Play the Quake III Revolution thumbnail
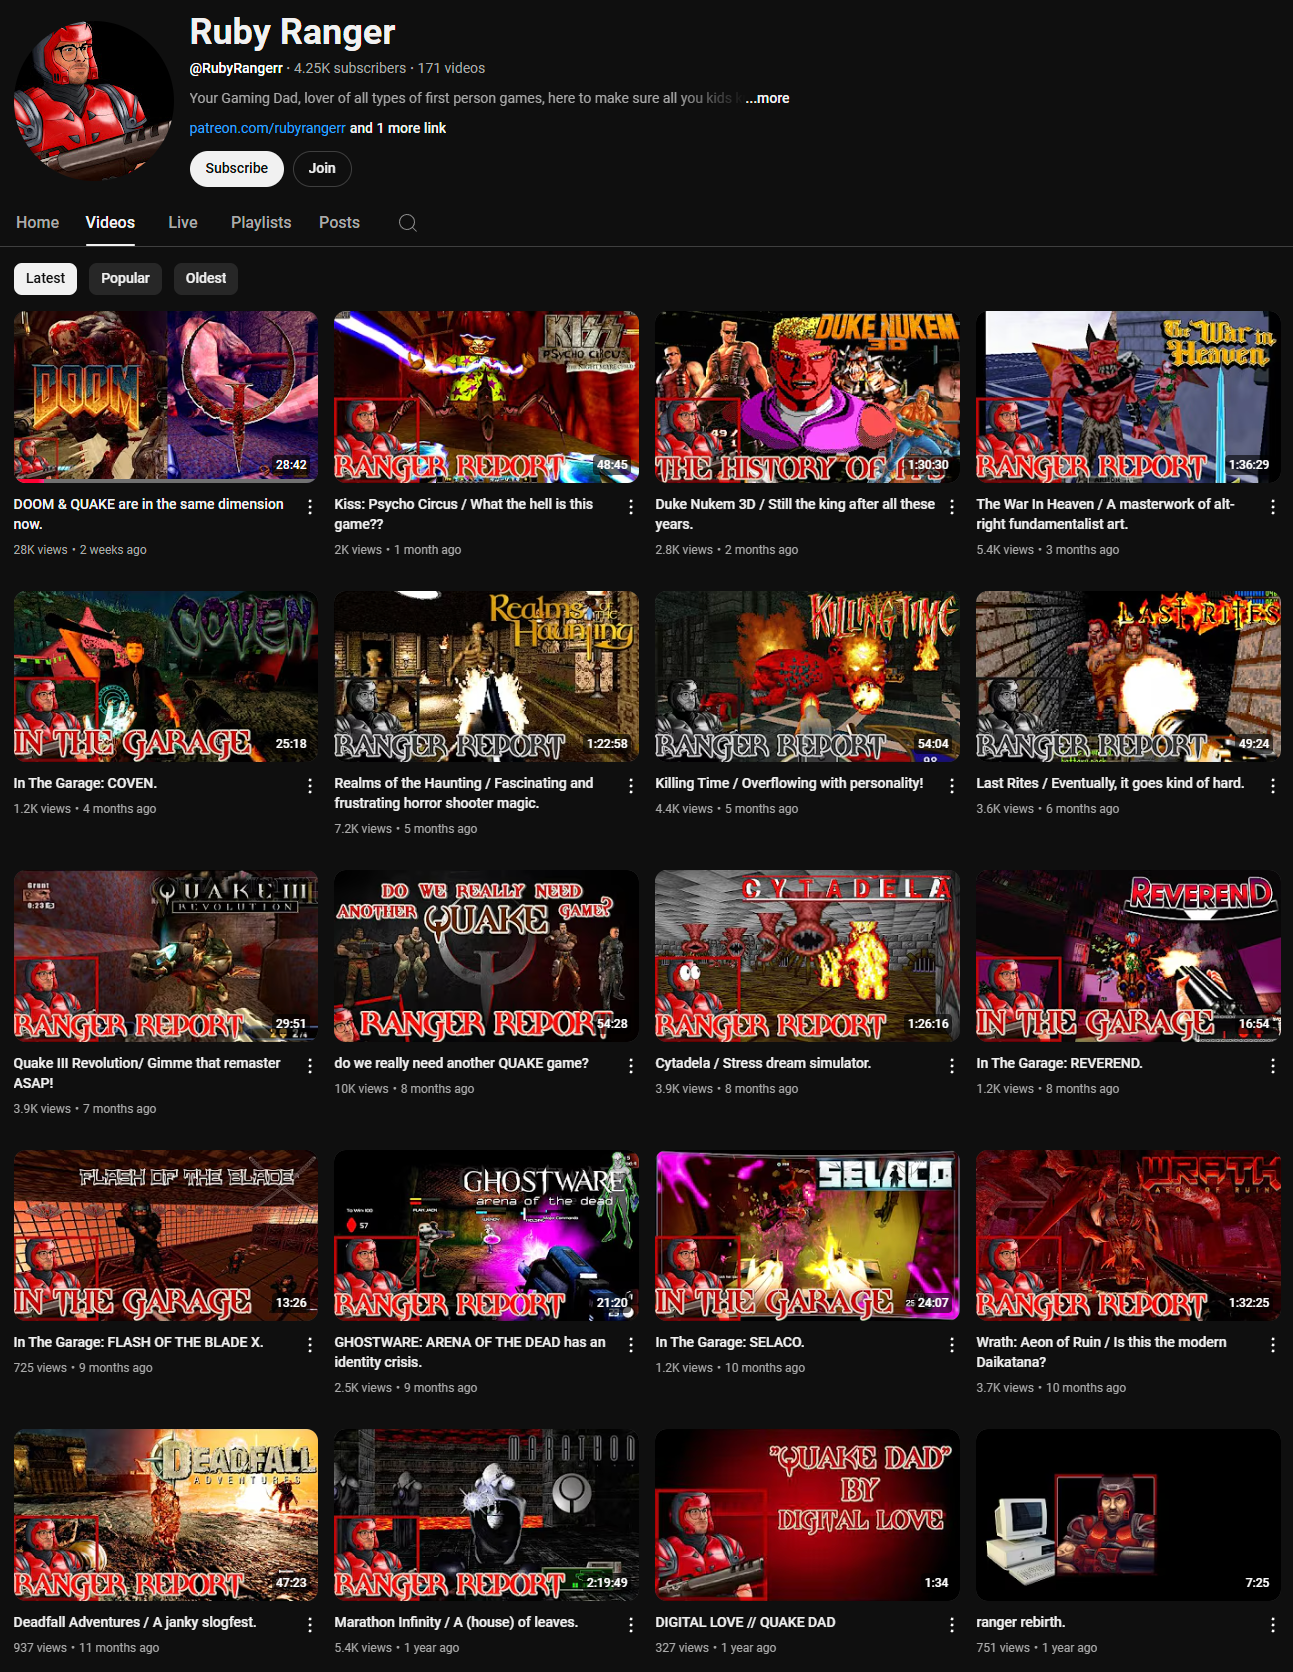The width and height of the screenshot is (1293, 1672). tap(165, 956)
